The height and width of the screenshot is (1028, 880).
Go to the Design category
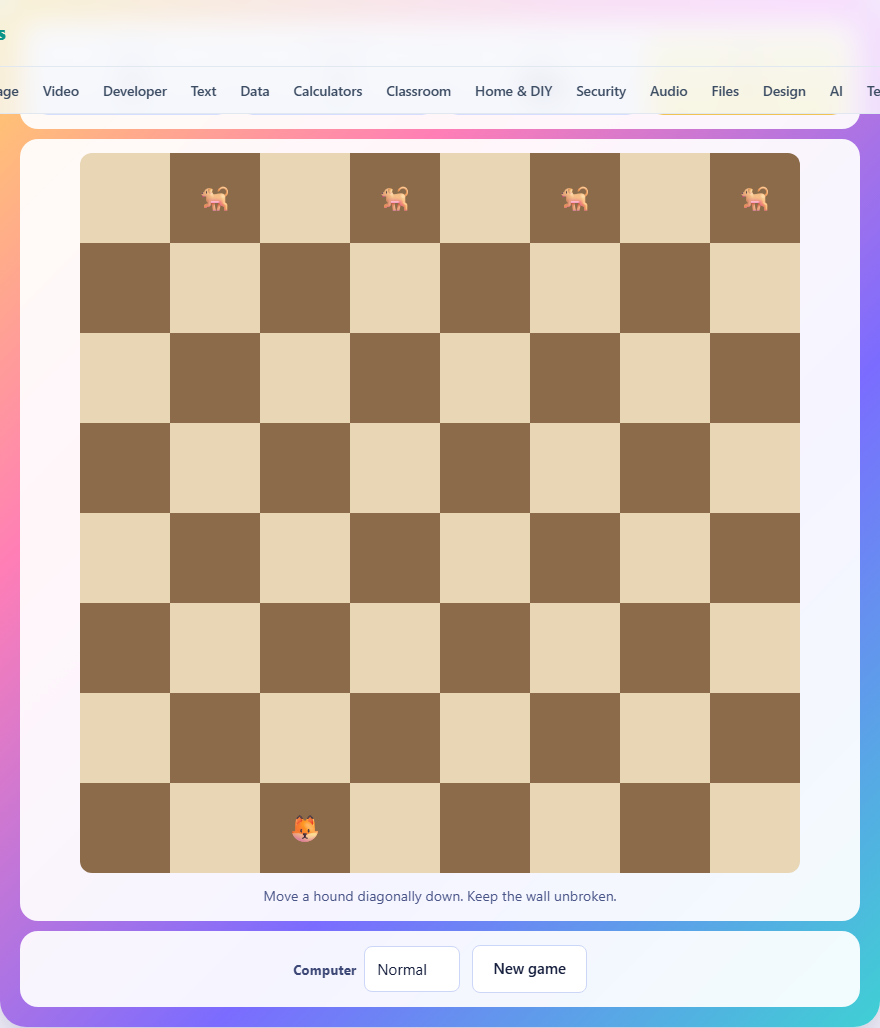784,91
